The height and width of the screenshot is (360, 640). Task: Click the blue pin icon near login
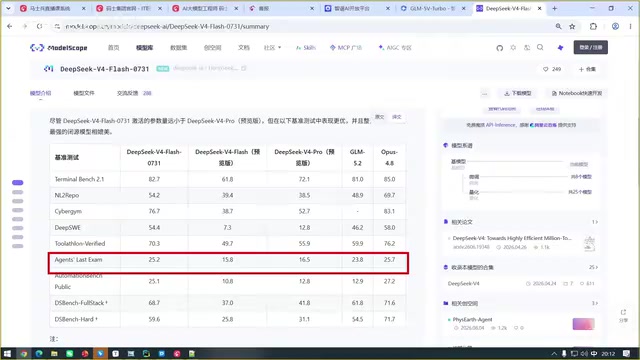coord(560,47)
